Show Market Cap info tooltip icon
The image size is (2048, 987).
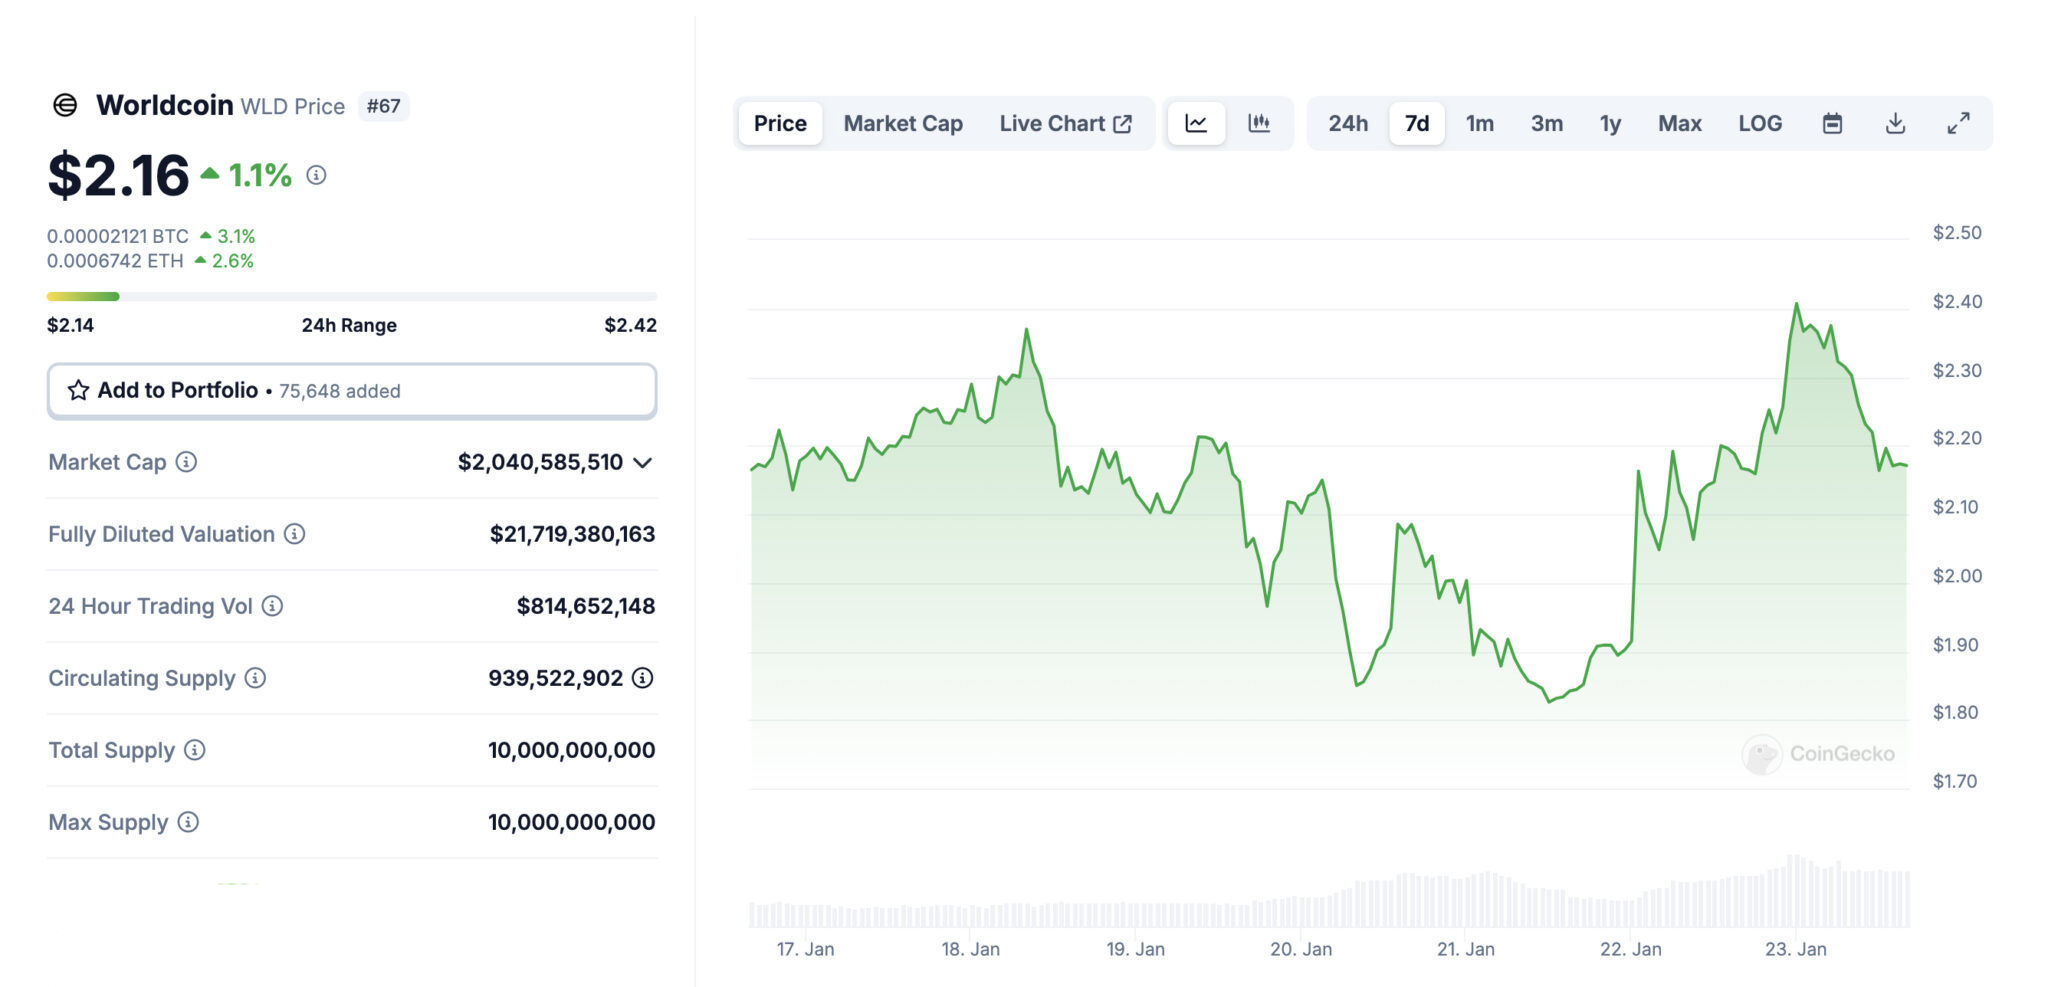point(186,462)
